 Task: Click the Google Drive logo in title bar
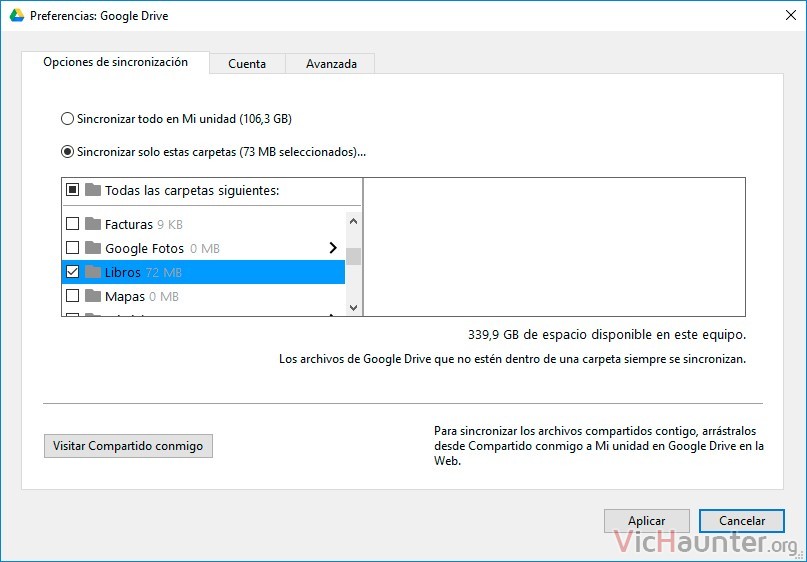click(16, 15)
